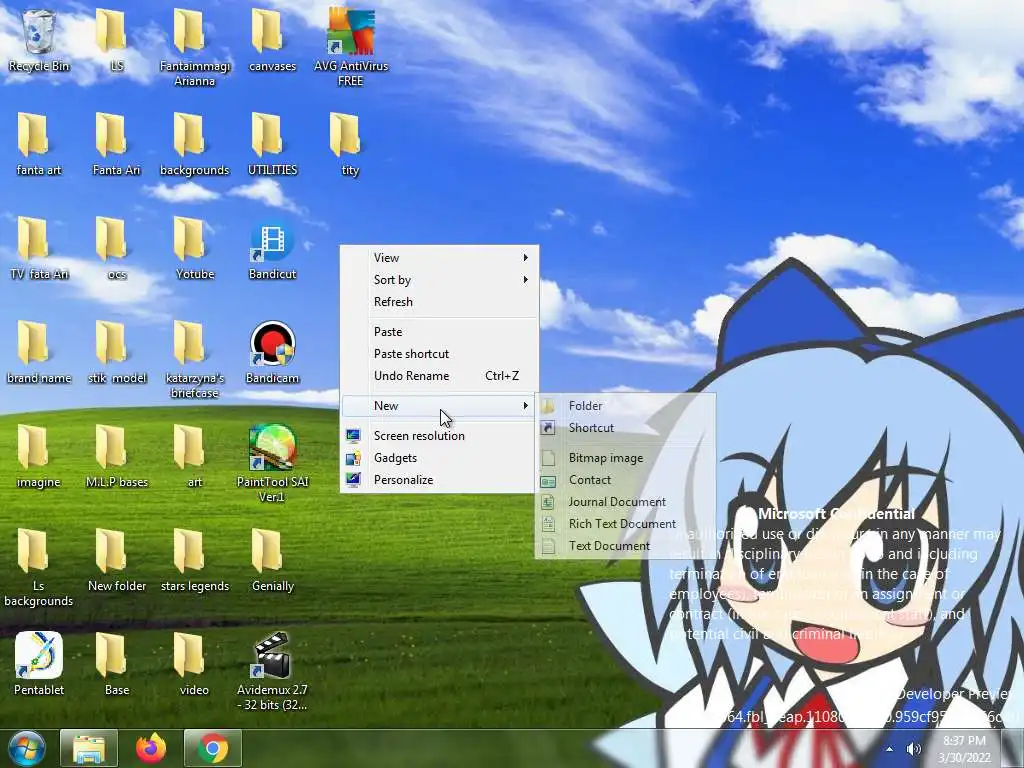Select the backgrounds folder

(x=195, y=144)
